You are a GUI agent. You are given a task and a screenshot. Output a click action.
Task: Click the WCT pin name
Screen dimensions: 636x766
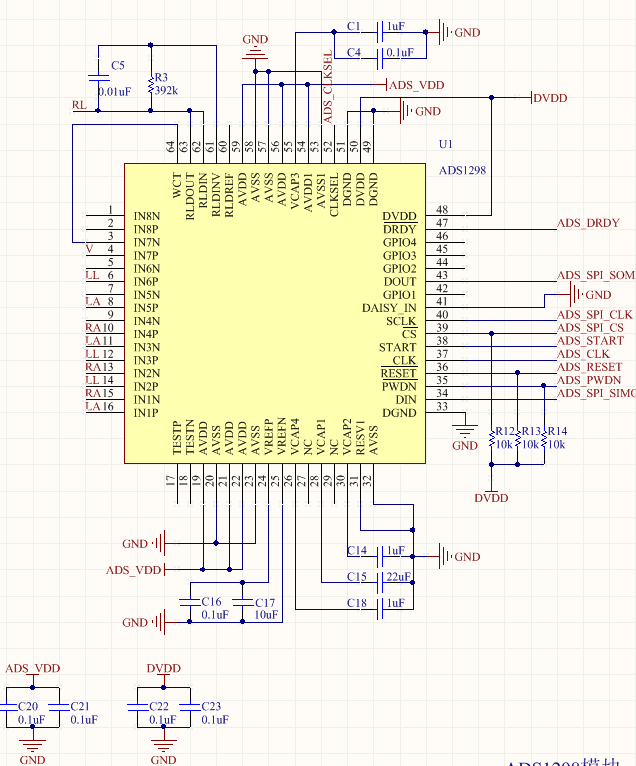pyautogui.click(x=177, y=185)
